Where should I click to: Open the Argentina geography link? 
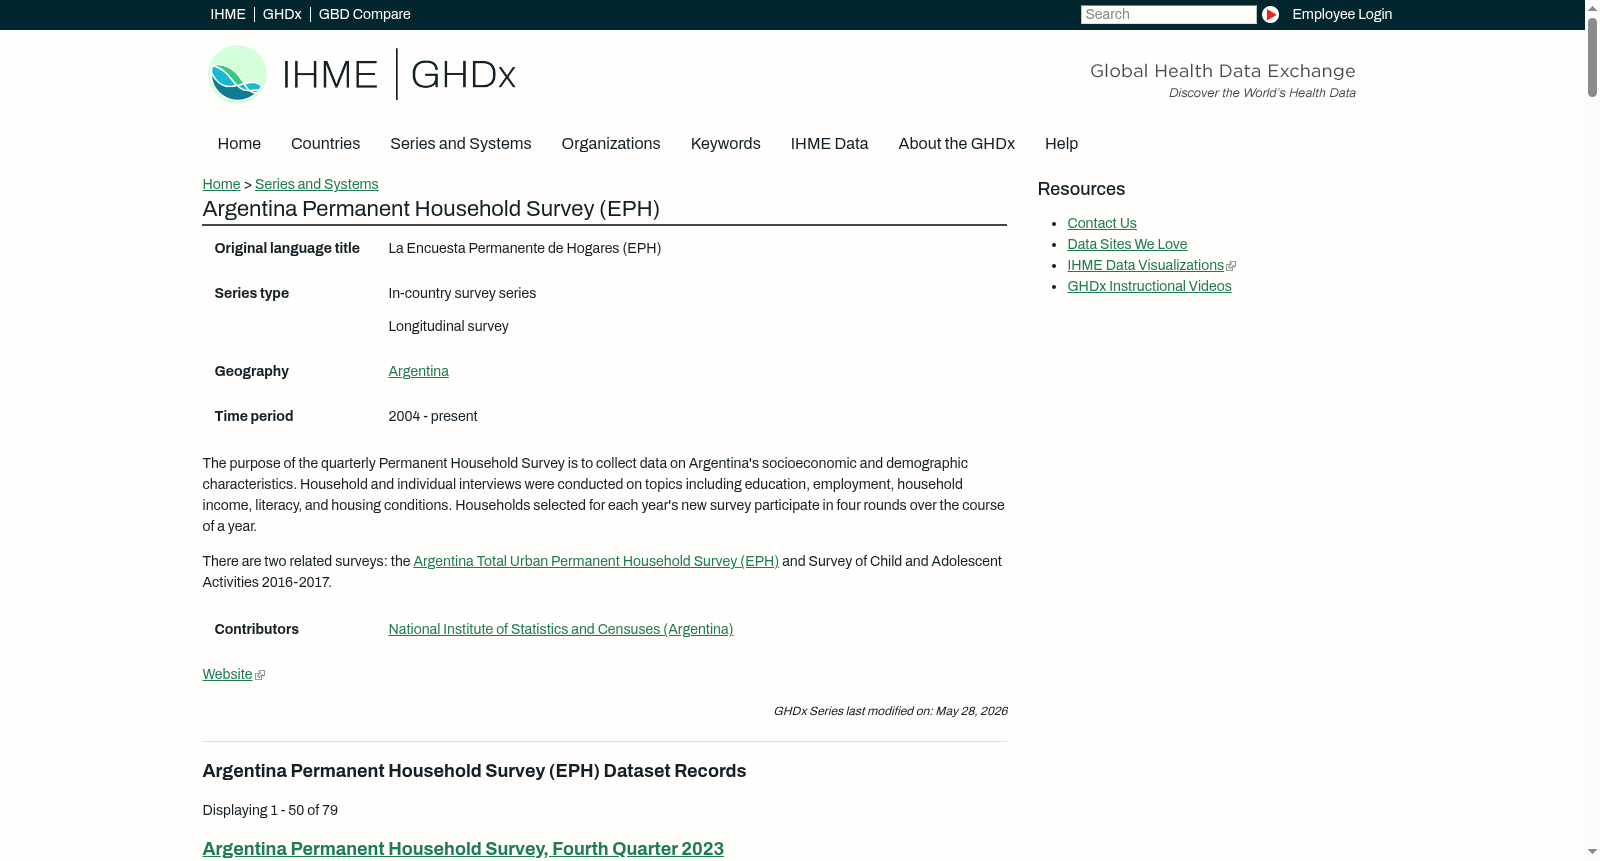point(418,371)
